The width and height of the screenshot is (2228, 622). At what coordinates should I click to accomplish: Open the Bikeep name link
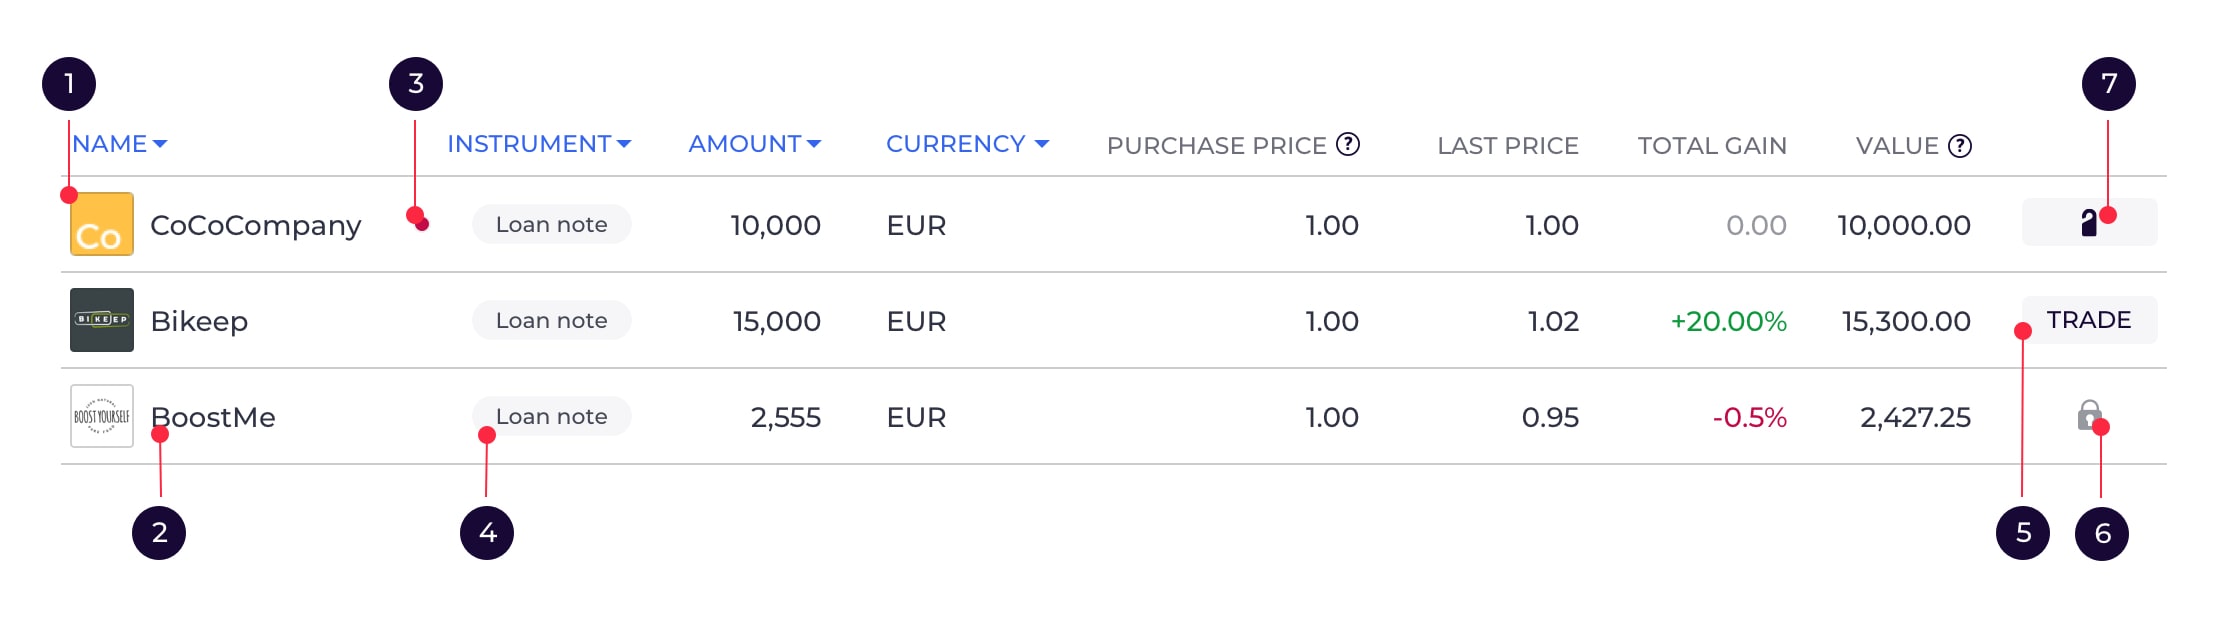(x=199, y=322)
